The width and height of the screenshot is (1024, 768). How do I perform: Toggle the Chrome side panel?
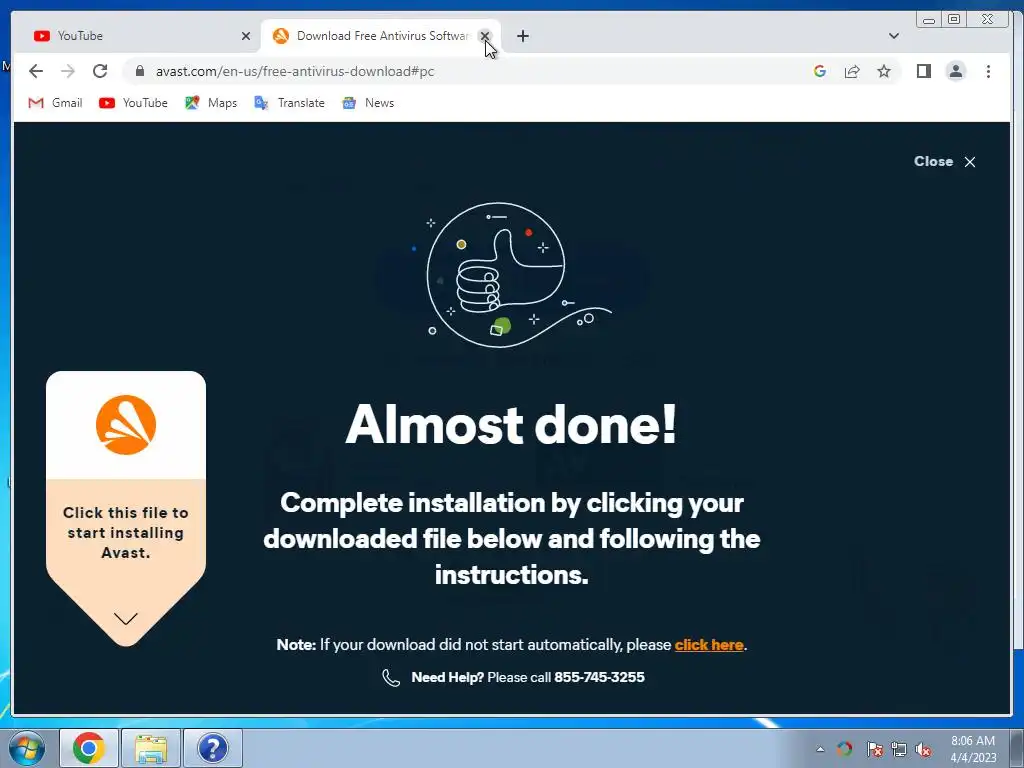923,71
